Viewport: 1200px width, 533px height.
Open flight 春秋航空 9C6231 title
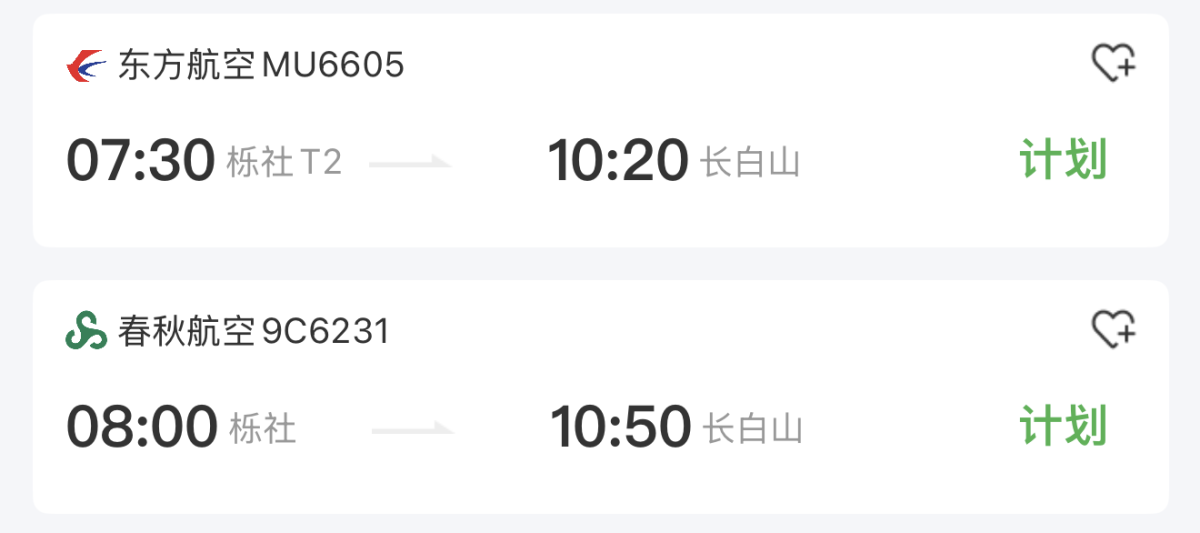click(x=253, y=331)
